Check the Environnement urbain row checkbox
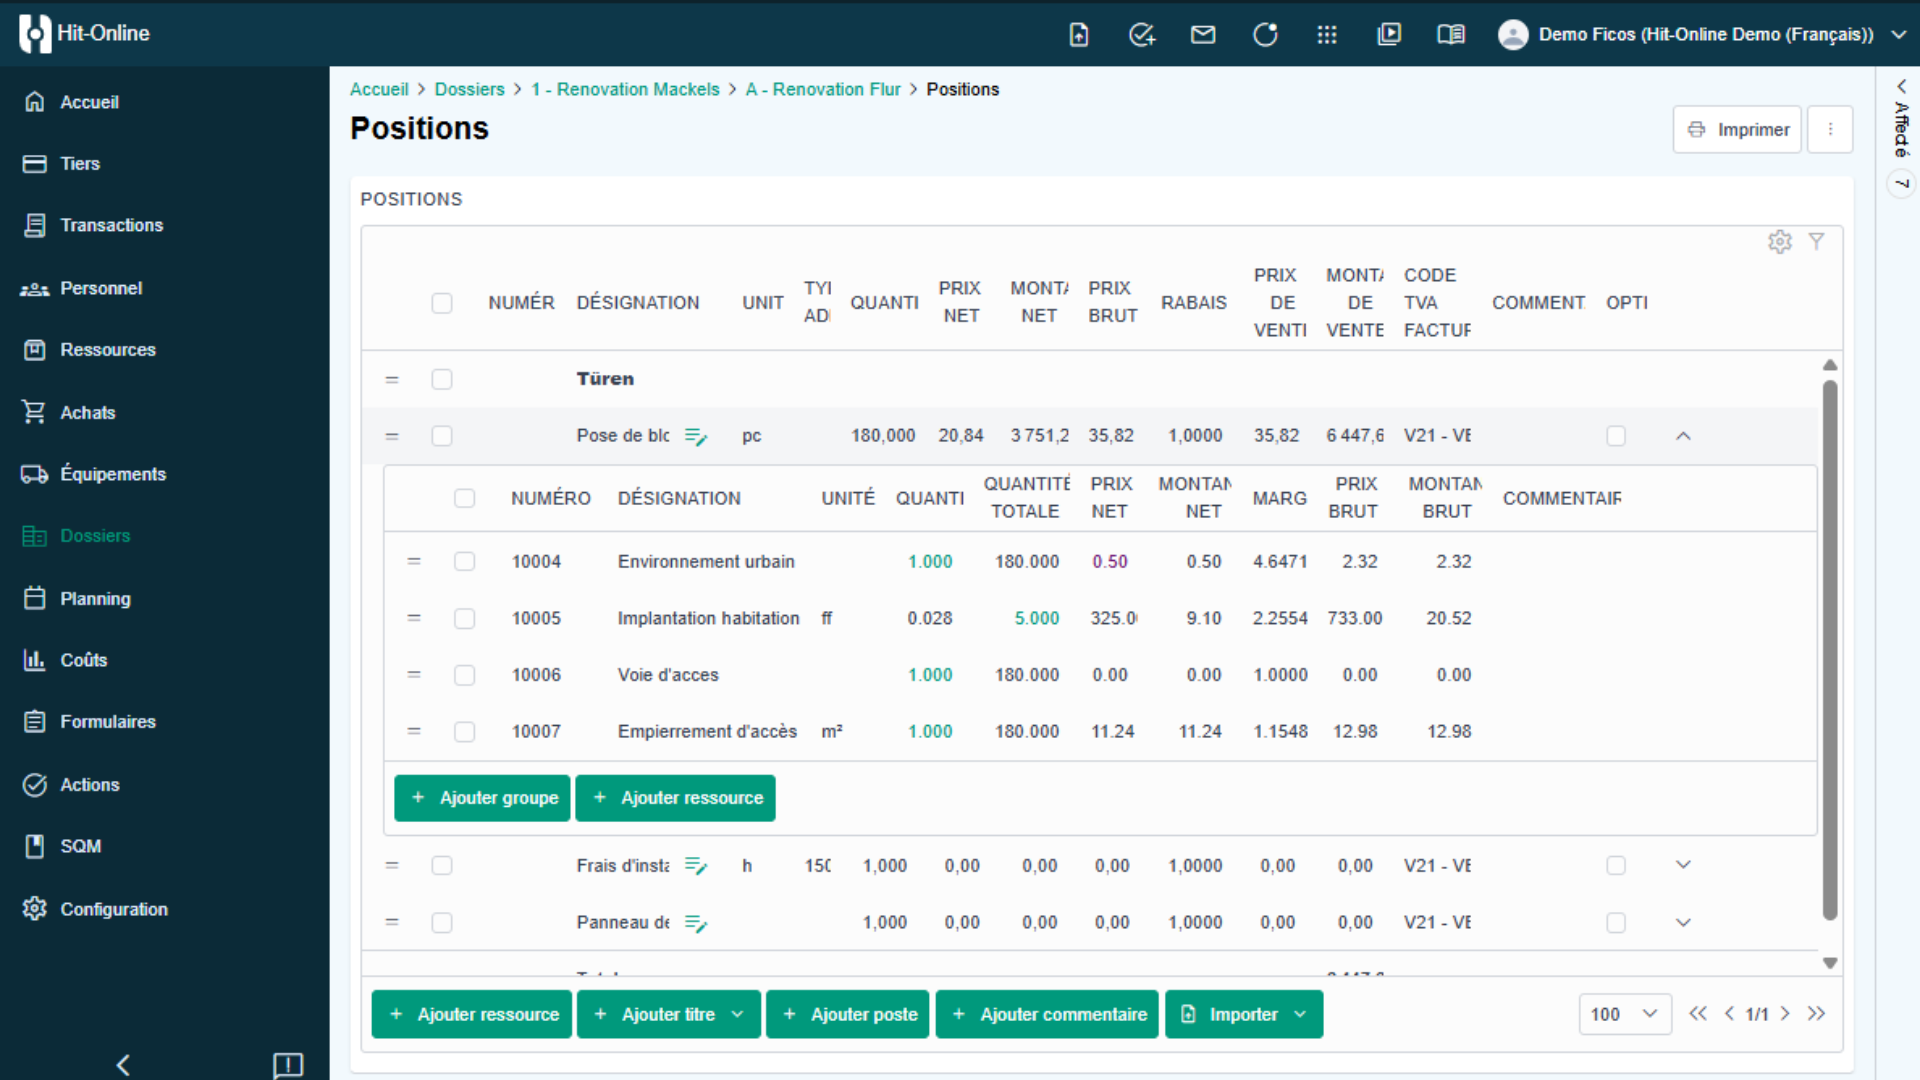 click(465, 562)
